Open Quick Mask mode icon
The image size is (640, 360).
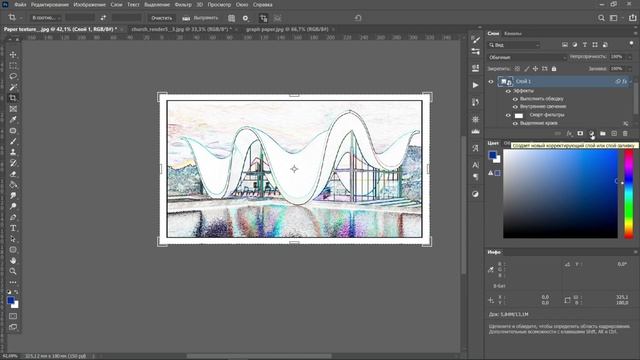[x=13, y=316]
